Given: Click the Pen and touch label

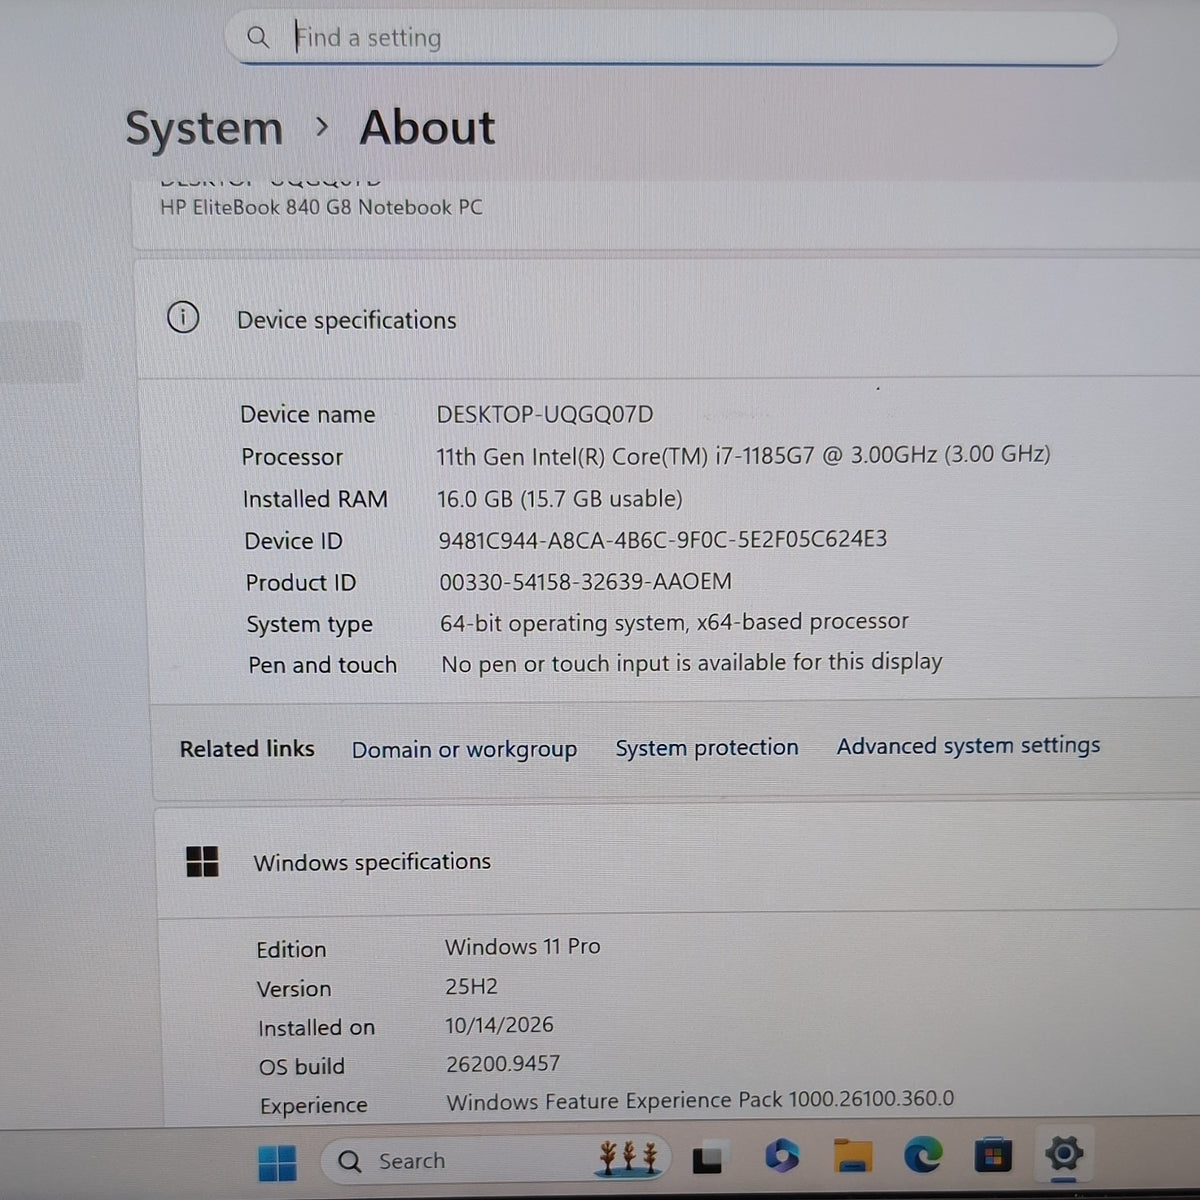Looking at the screenshot, I should (322, 665).
